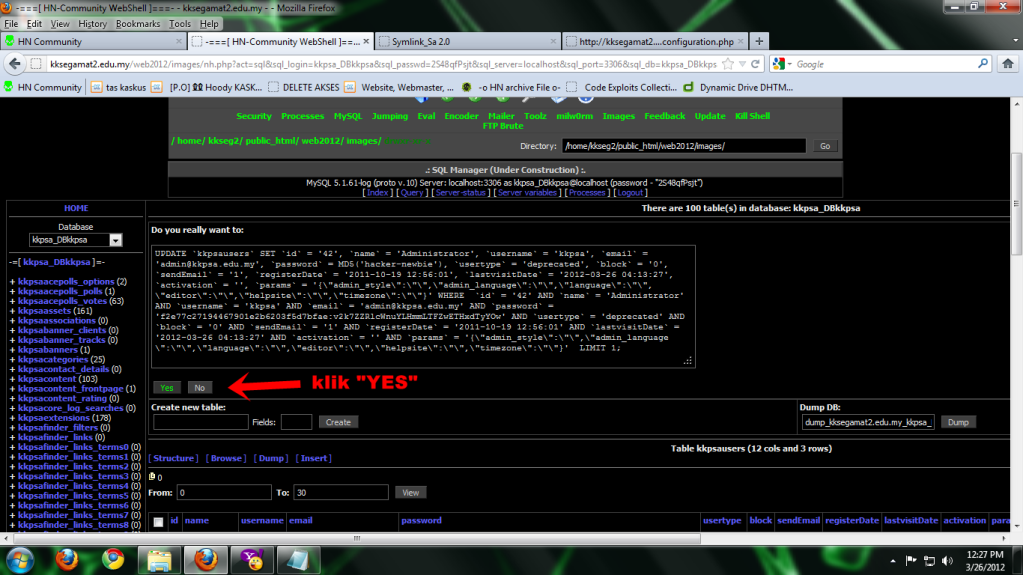1023x575 pixels.
Task: Open a new tab with the plus button
Action: 760,41
